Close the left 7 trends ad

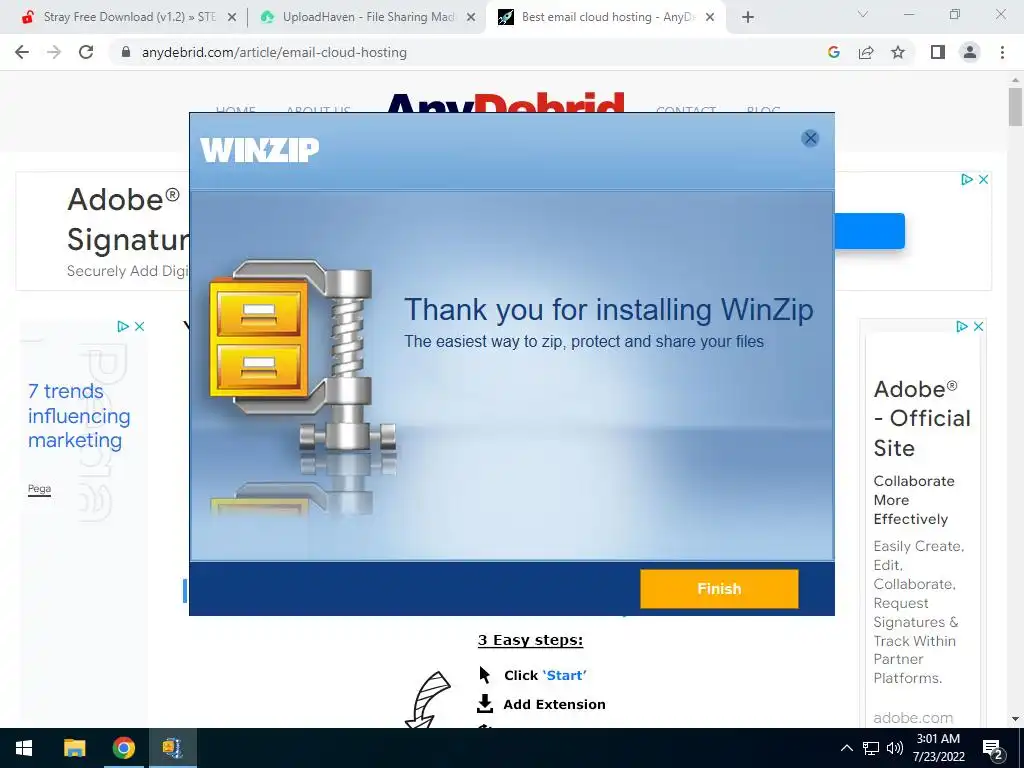[x=139, y=326]
